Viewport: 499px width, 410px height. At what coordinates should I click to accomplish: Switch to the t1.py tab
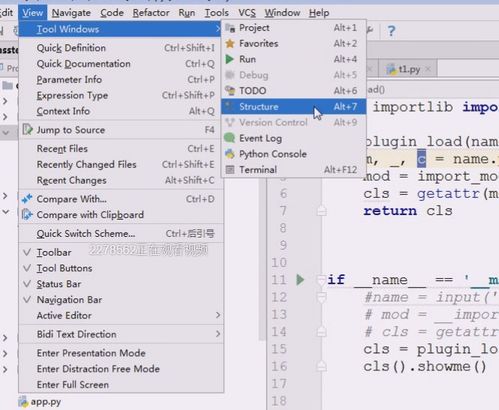pos(408,69)
